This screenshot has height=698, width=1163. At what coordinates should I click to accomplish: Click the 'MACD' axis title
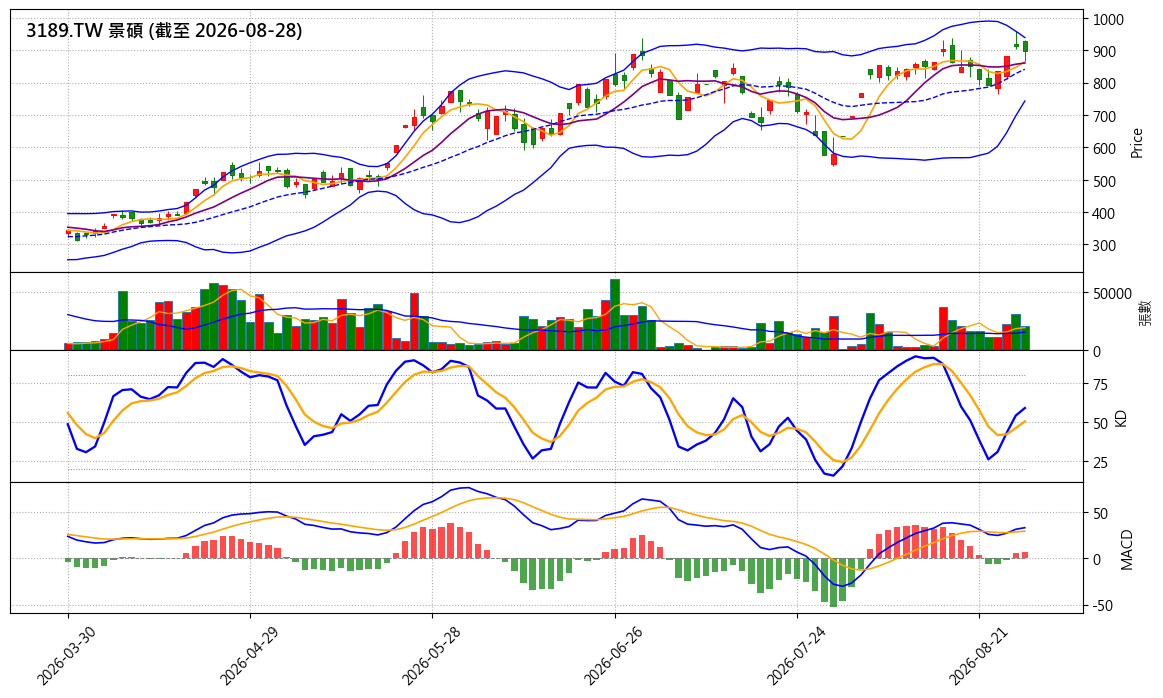tap(1127, 550)
